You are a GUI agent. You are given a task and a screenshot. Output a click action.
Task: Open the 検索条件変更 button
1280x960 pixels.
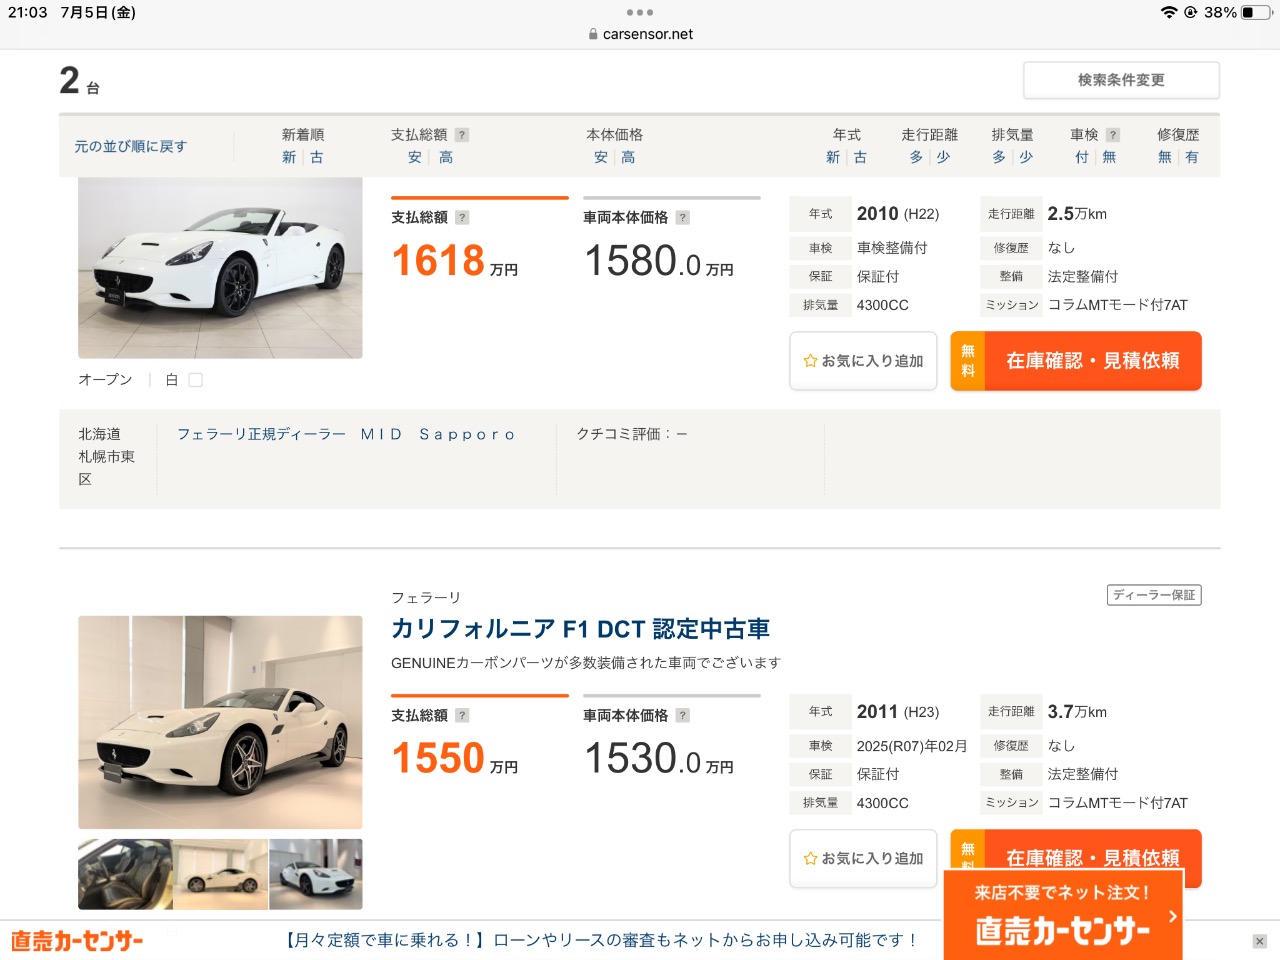pyautogui.click(x=1121, y=80)
